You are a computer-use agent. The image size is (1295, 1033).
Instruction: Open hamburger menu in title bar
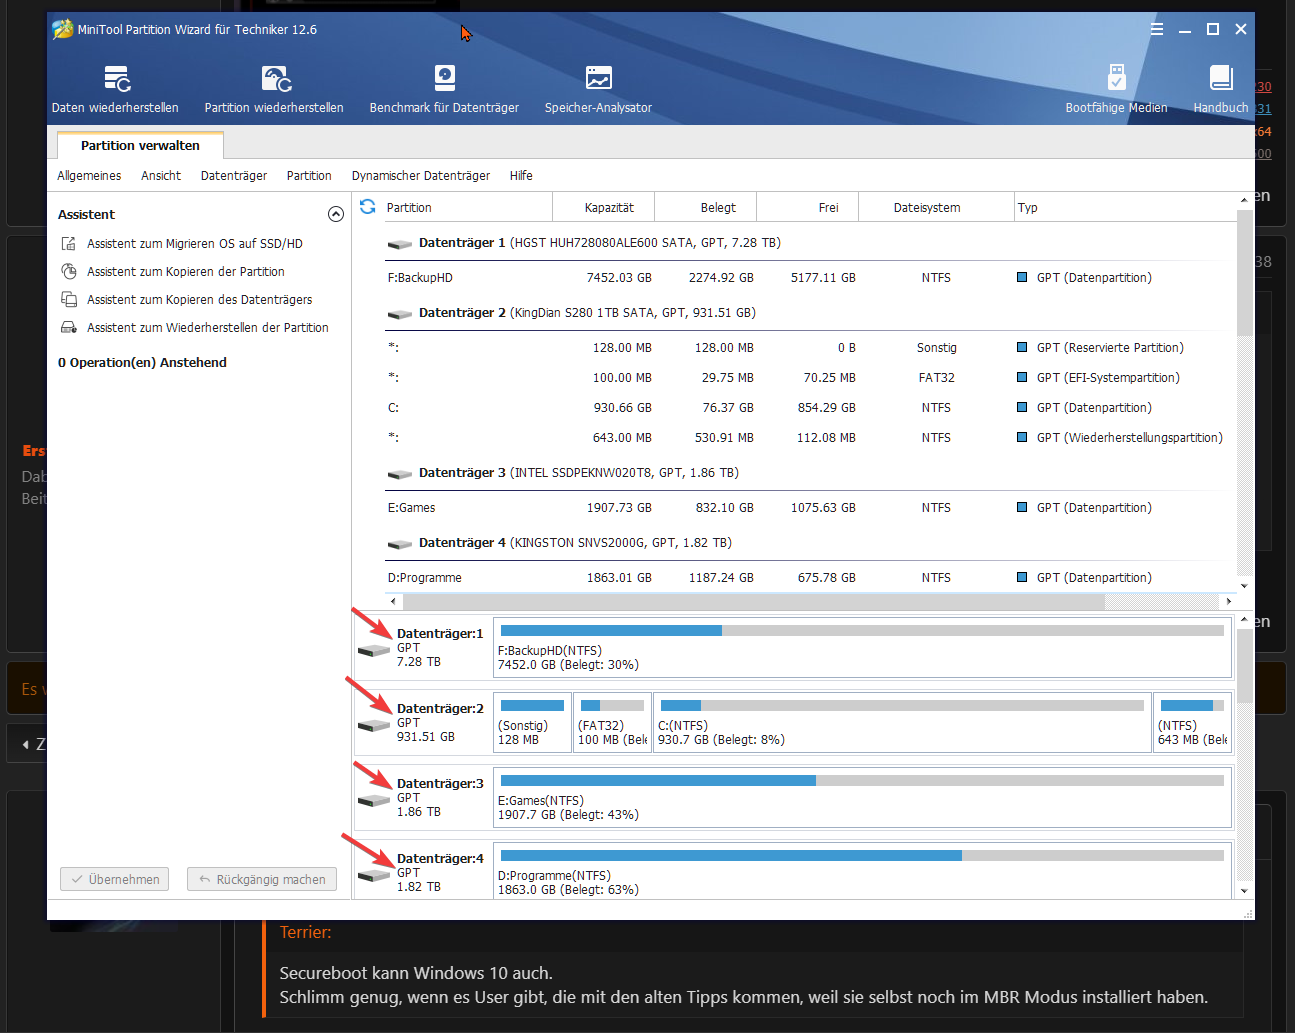[x=1157, y=29]
